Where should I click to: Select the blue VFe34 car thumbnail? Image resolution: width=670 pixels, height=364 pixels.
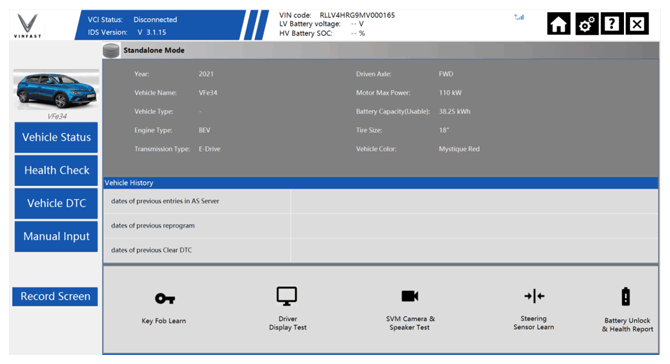pos(56,91)
